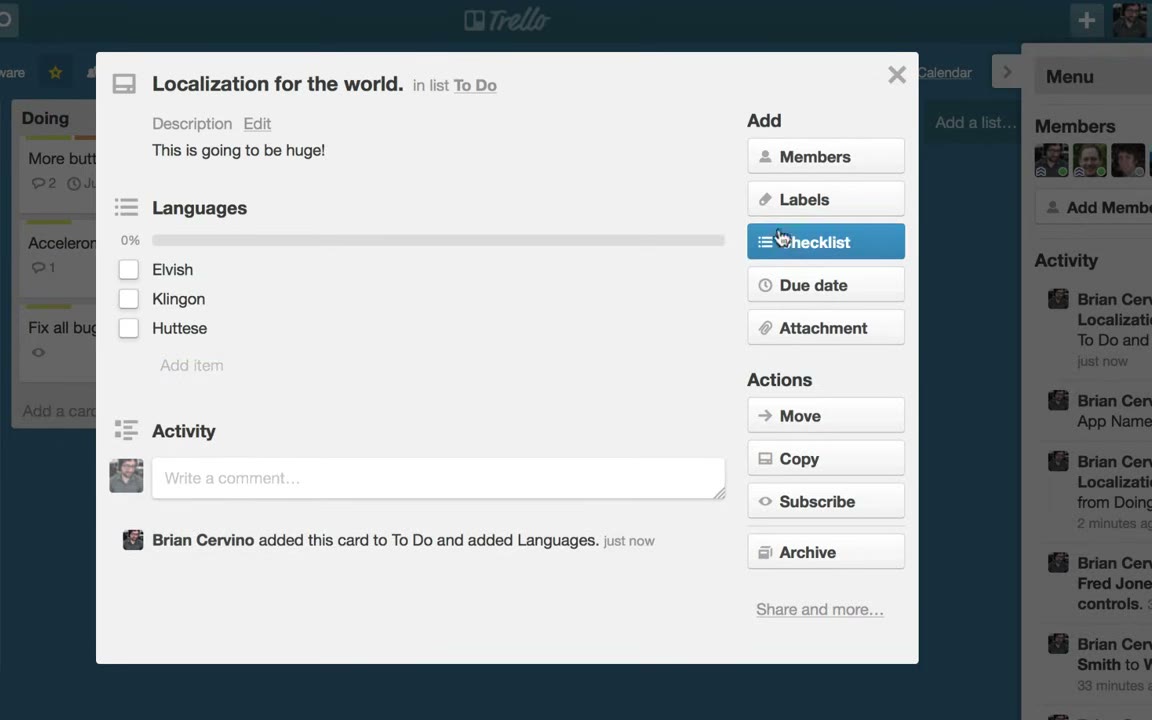Close the card dialog
This screenshot has height=720, width=1152.
tap(896, 74)
